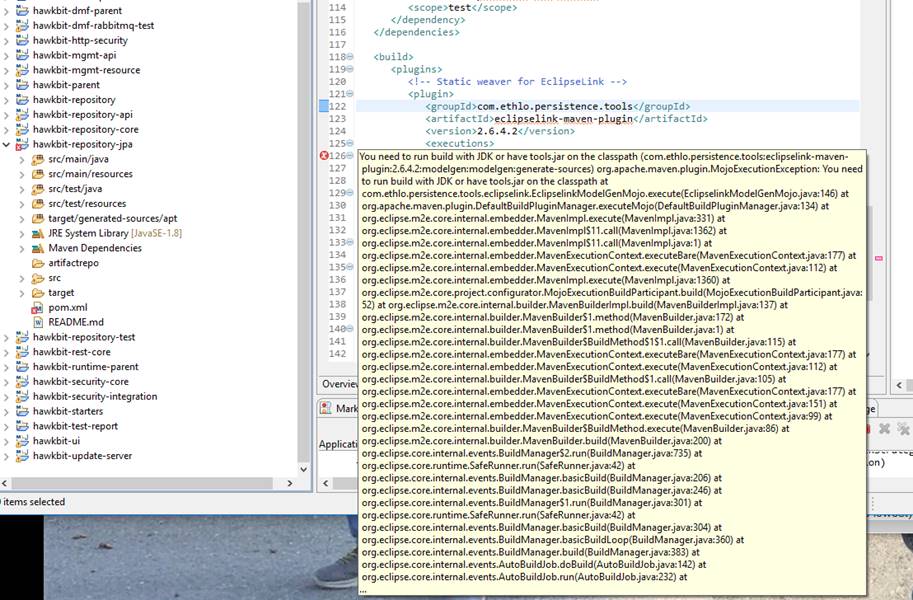Viewport: 913px width, 600px height.
Task: Click the comment Static weaver for EclipseLink
Action: point(517,82)
